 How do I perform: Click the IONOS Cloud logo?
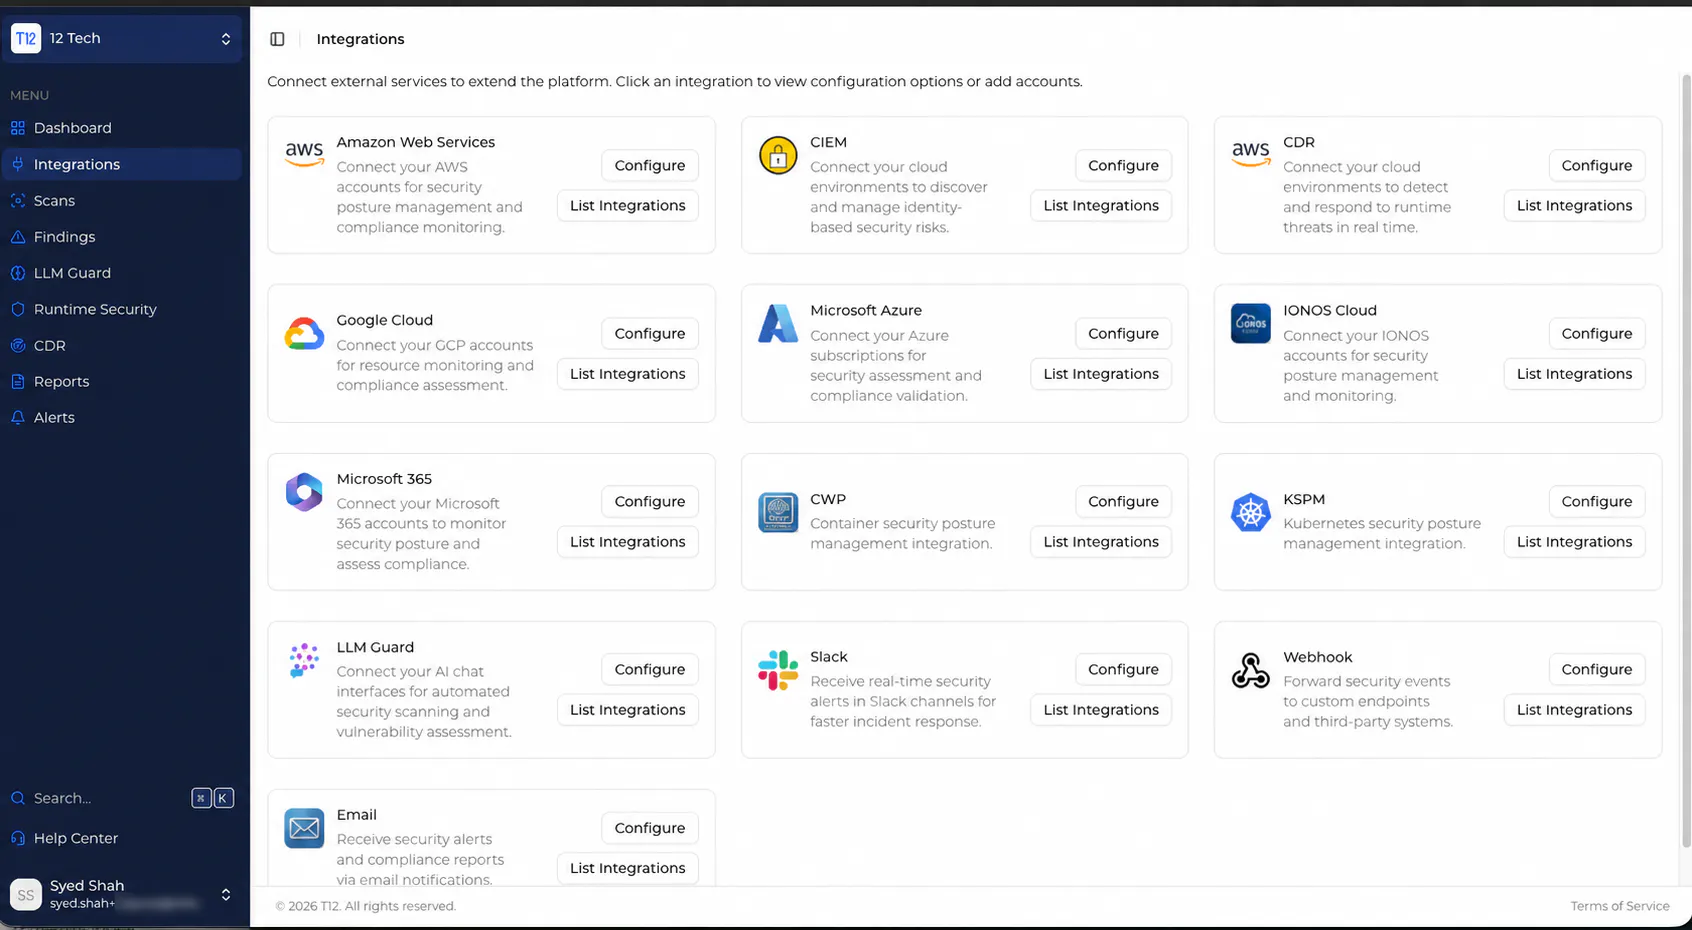point(1251,323)
